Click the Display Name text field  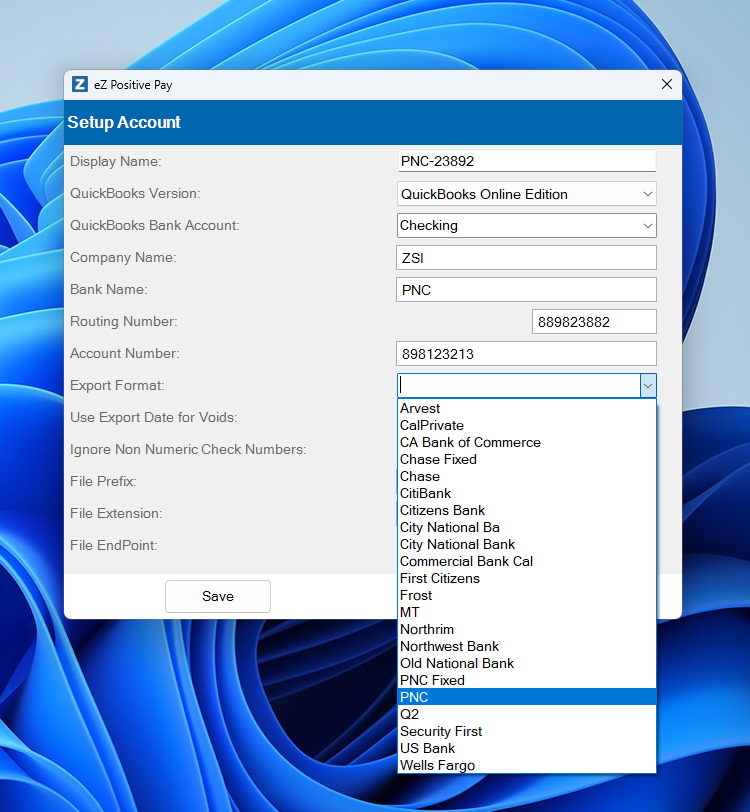coord(526,161)
